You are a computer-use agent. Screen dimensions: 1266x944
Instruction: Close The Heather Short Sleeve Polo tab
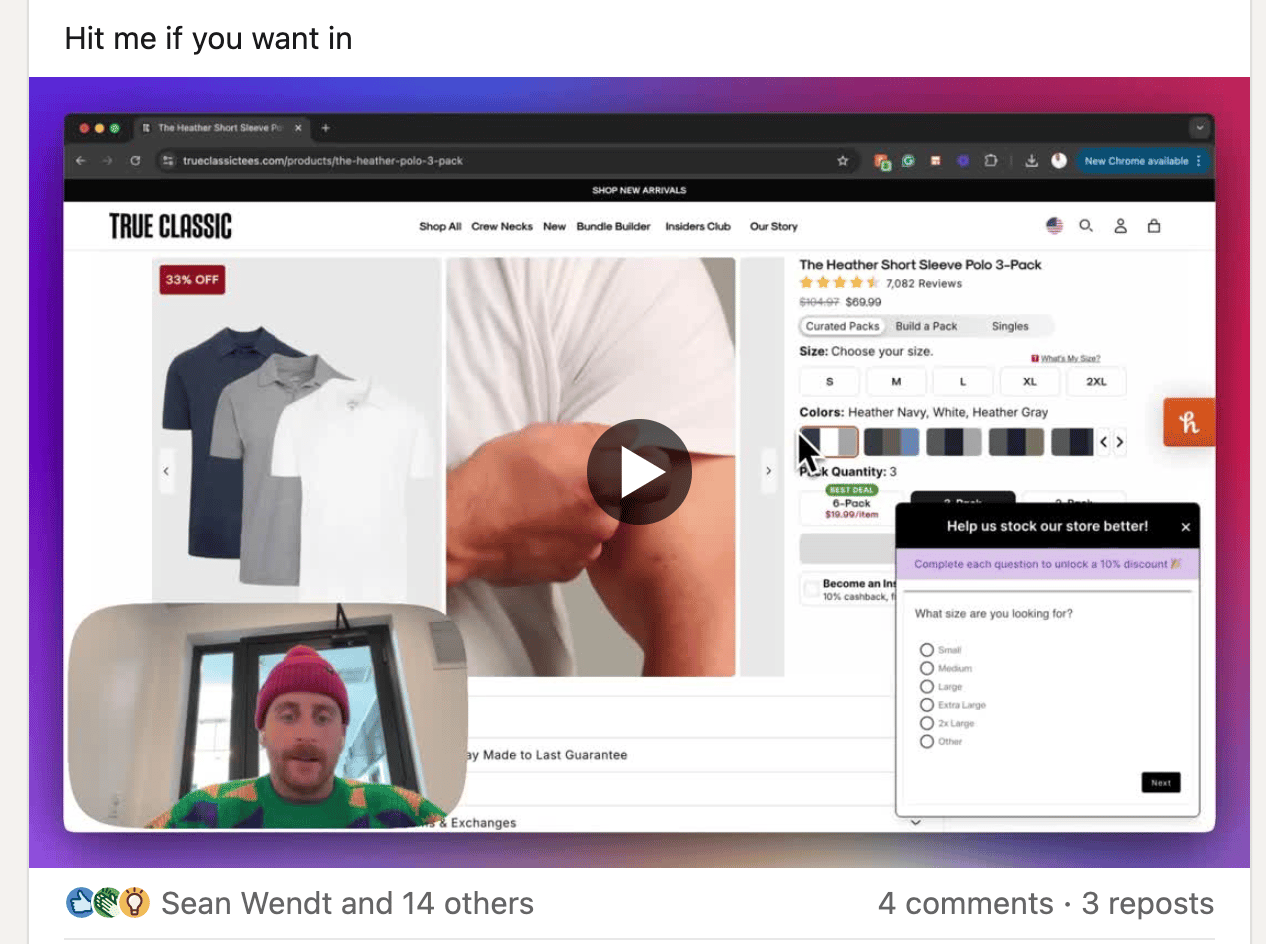click(300, 128)
